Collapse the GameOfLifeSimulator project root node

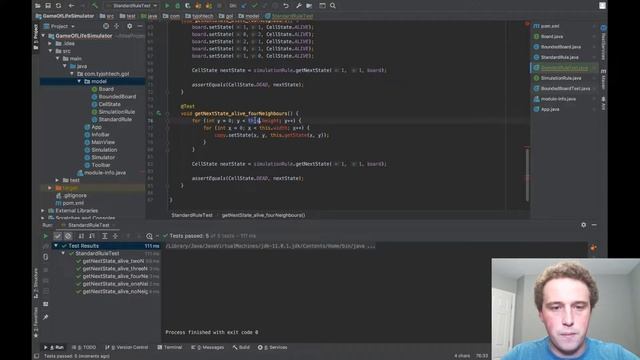[x=44, y=36]
